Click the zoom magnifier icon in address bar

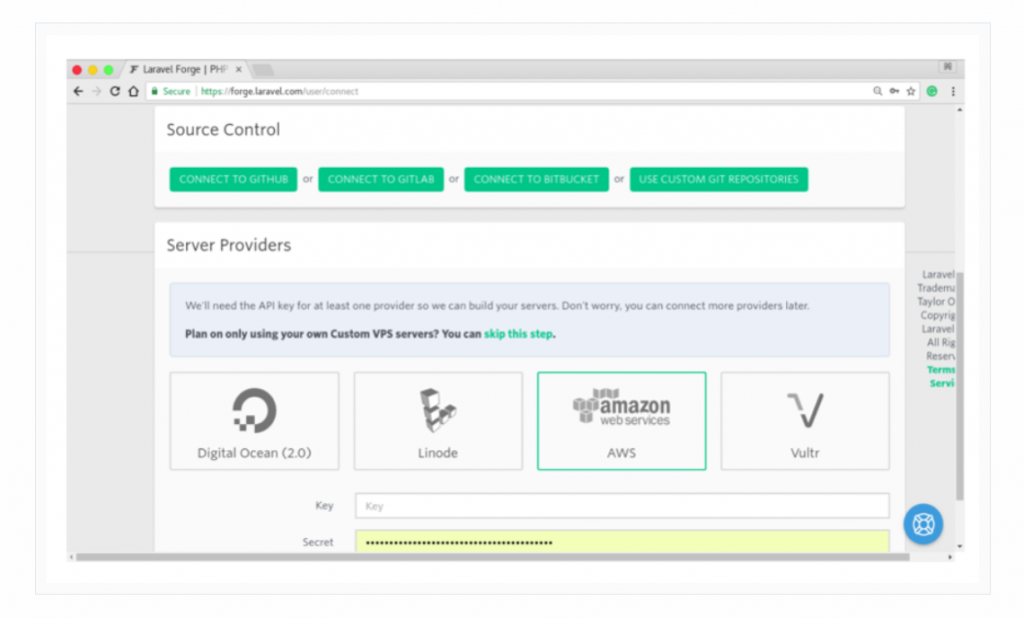(878, 91)
